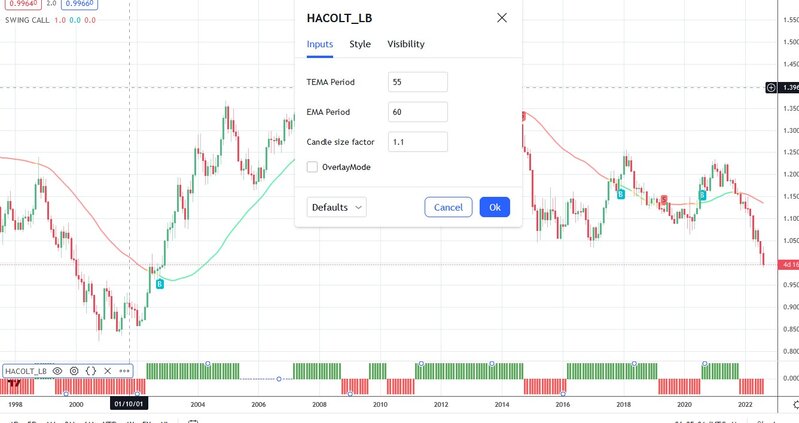This screenshot has width=799, height=423.
Task: Remove the HACOLT_LB indicator with the X icon
Action: [x=107, y=370]
